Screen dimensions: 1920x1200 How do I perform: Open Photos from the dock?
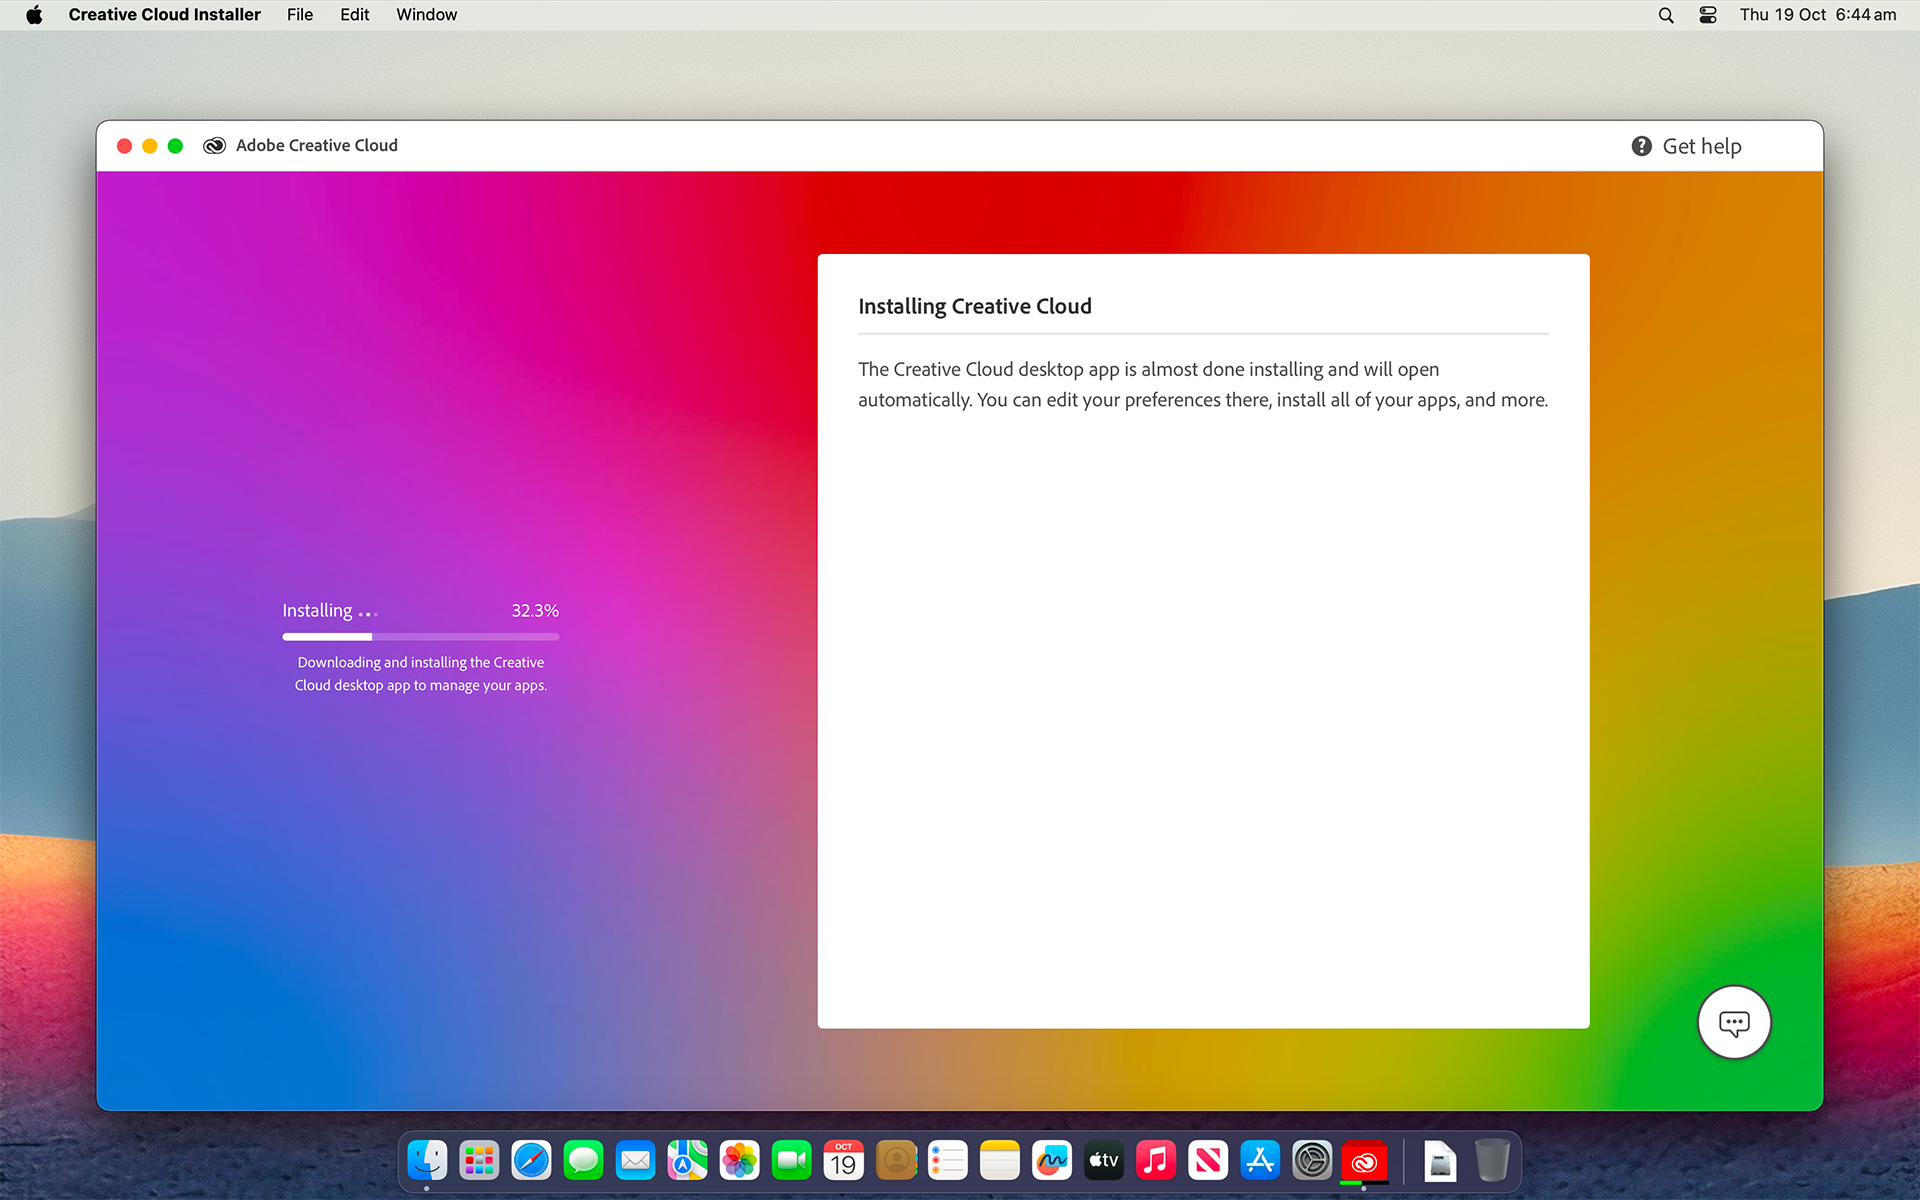click(x=739, y=1160)
